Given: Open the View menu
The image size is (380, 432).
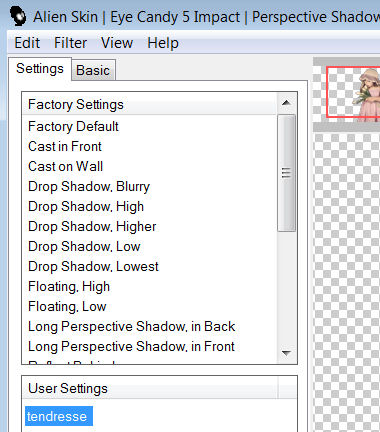Looking at the screenshot, I should (117, 43).
